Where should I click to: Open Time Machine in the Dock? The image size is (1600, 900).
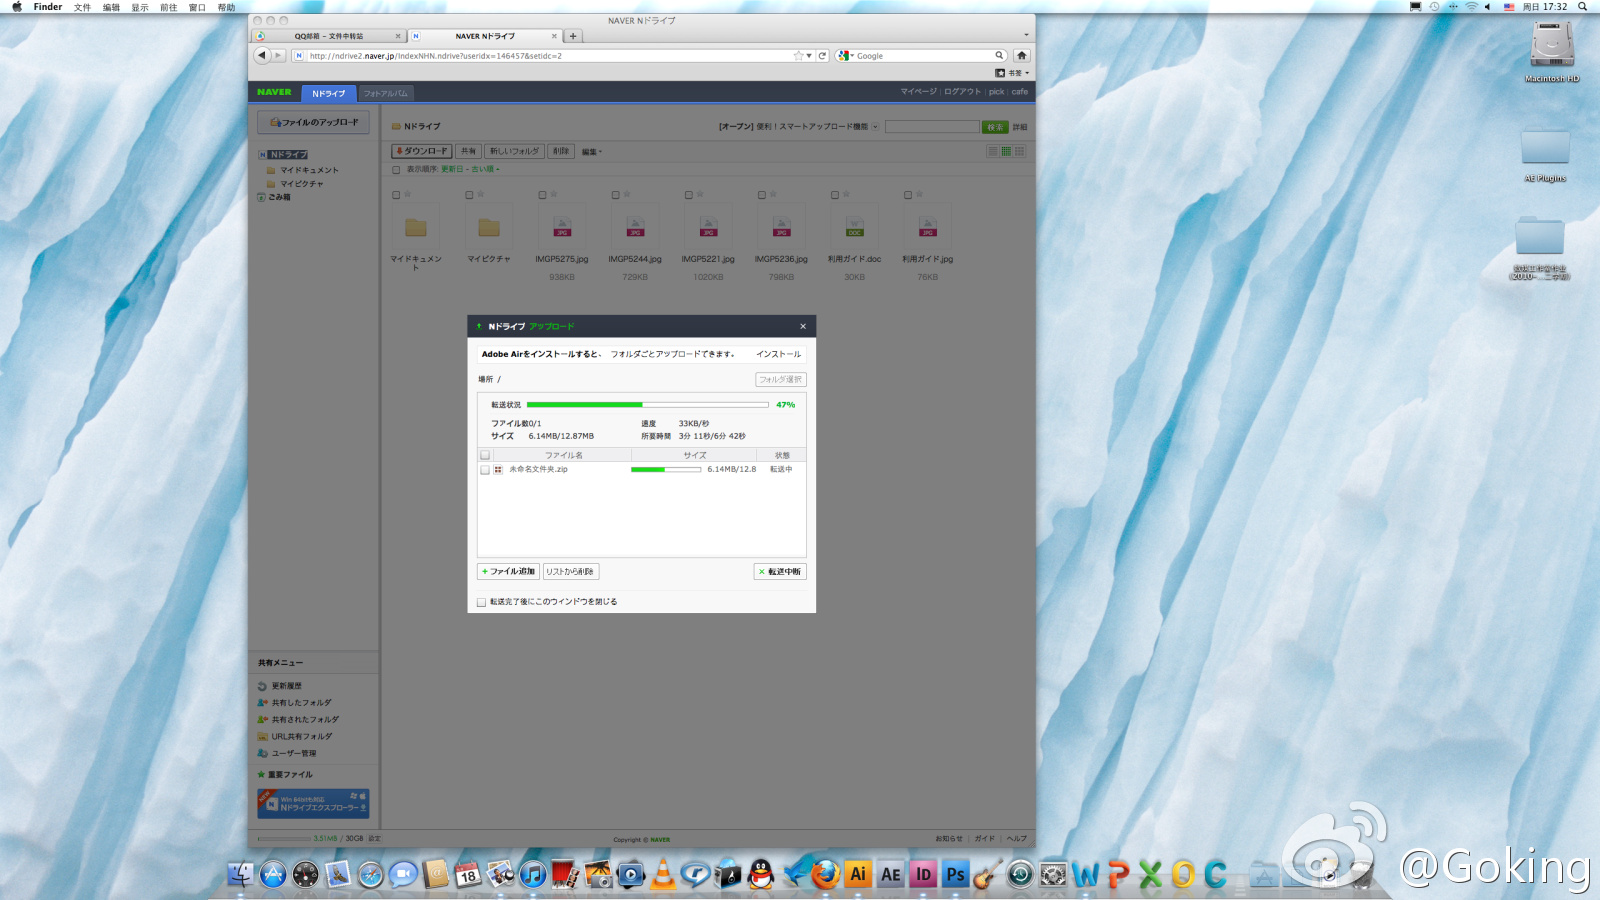pyautogui.click(x=1020, y=875)
